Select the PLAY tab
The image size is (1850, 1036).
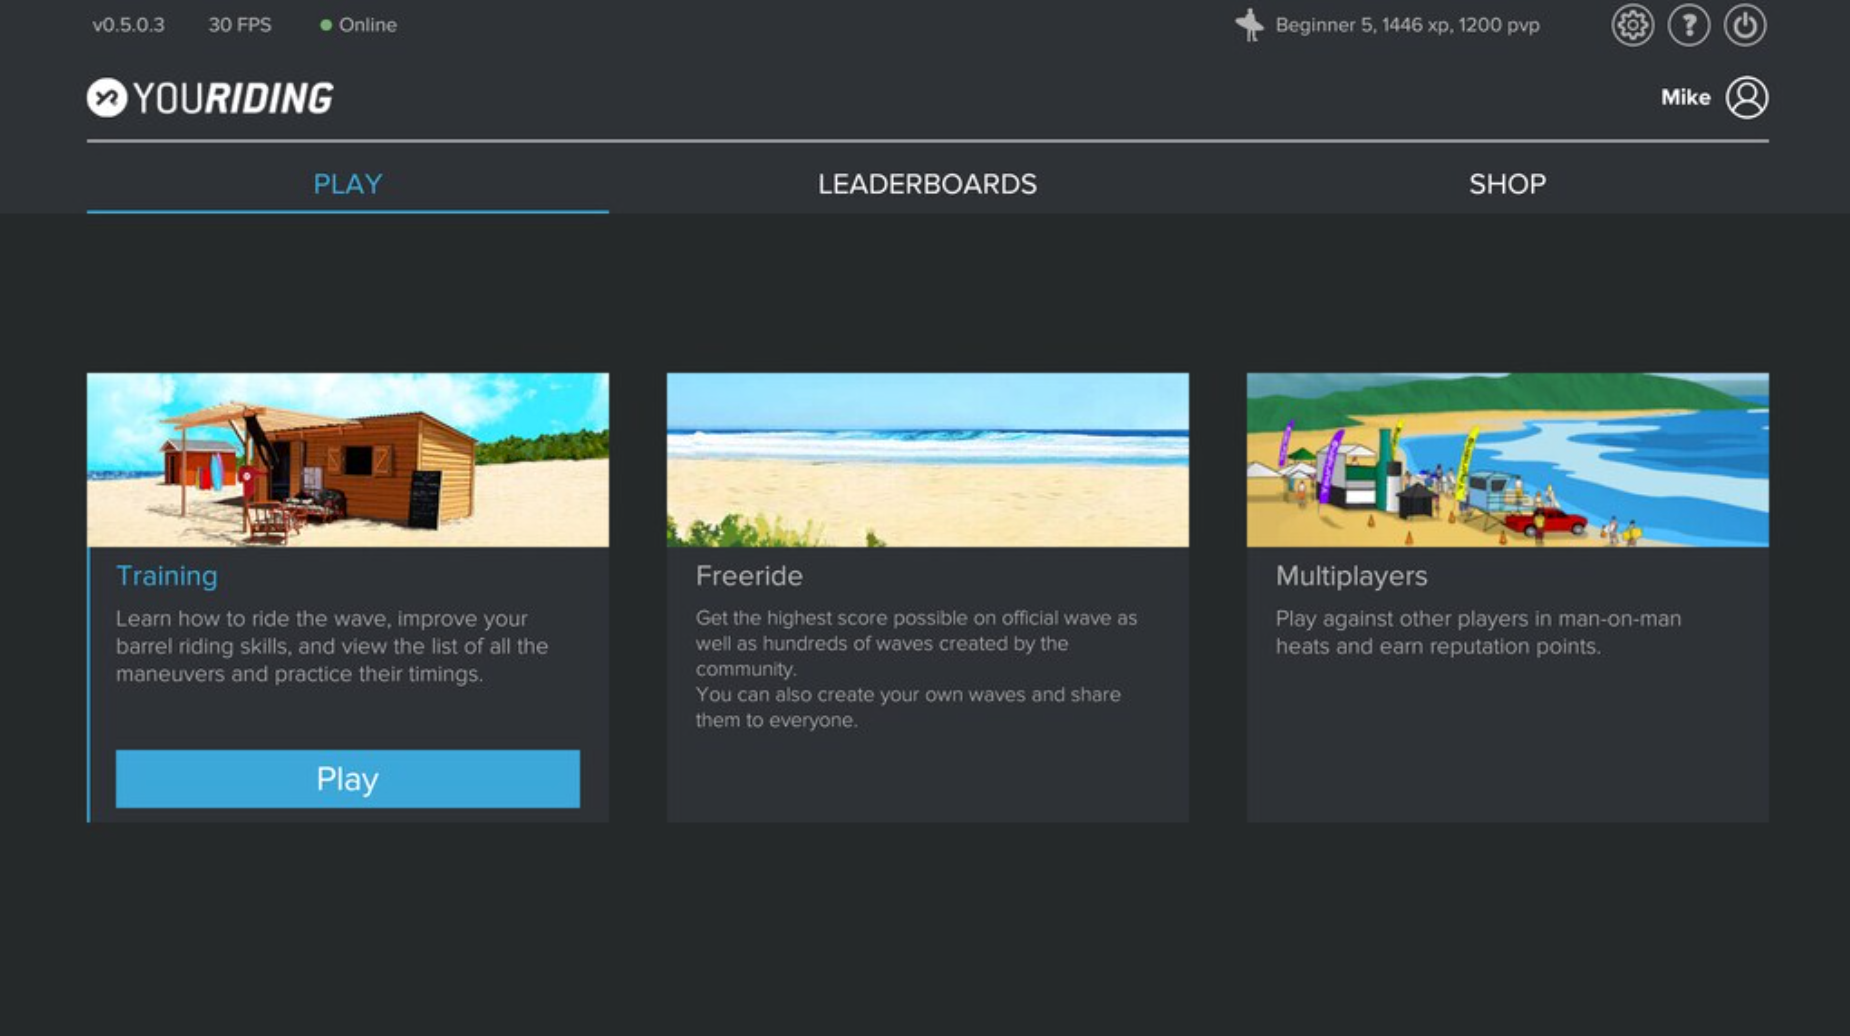(x=347, y=184)
